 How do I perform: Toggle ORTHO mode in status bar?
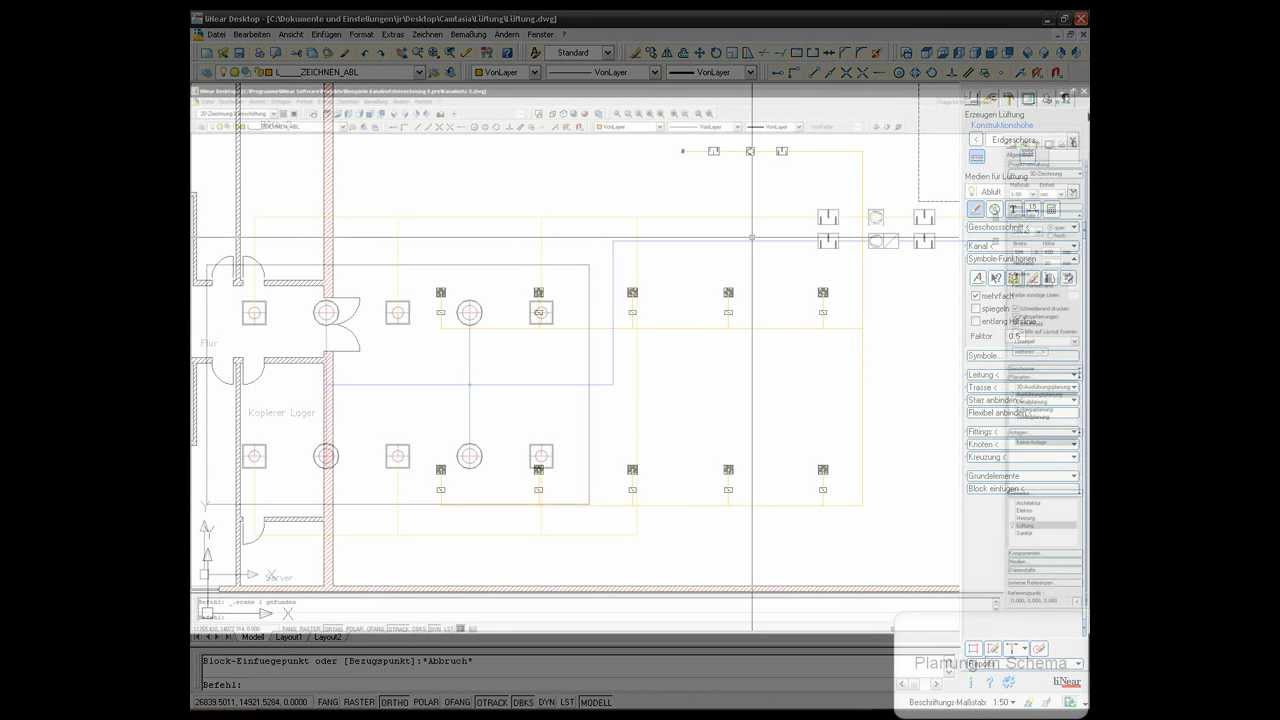(x=394, y=702)
